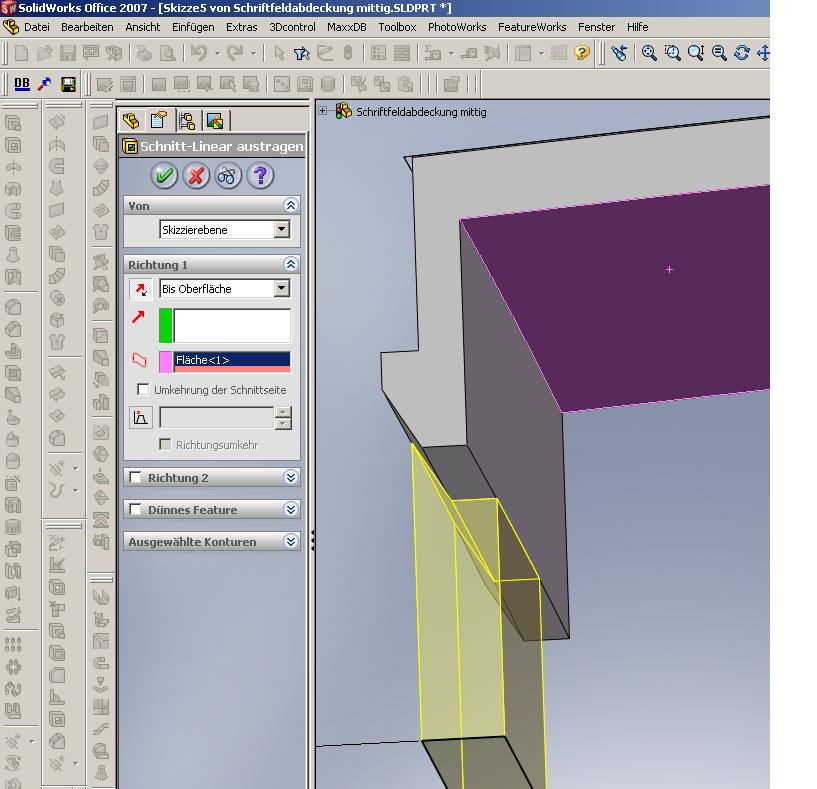Open detailed preview glasses icon
This screenshot has height=789, width=817.
(x=228, y=176)
